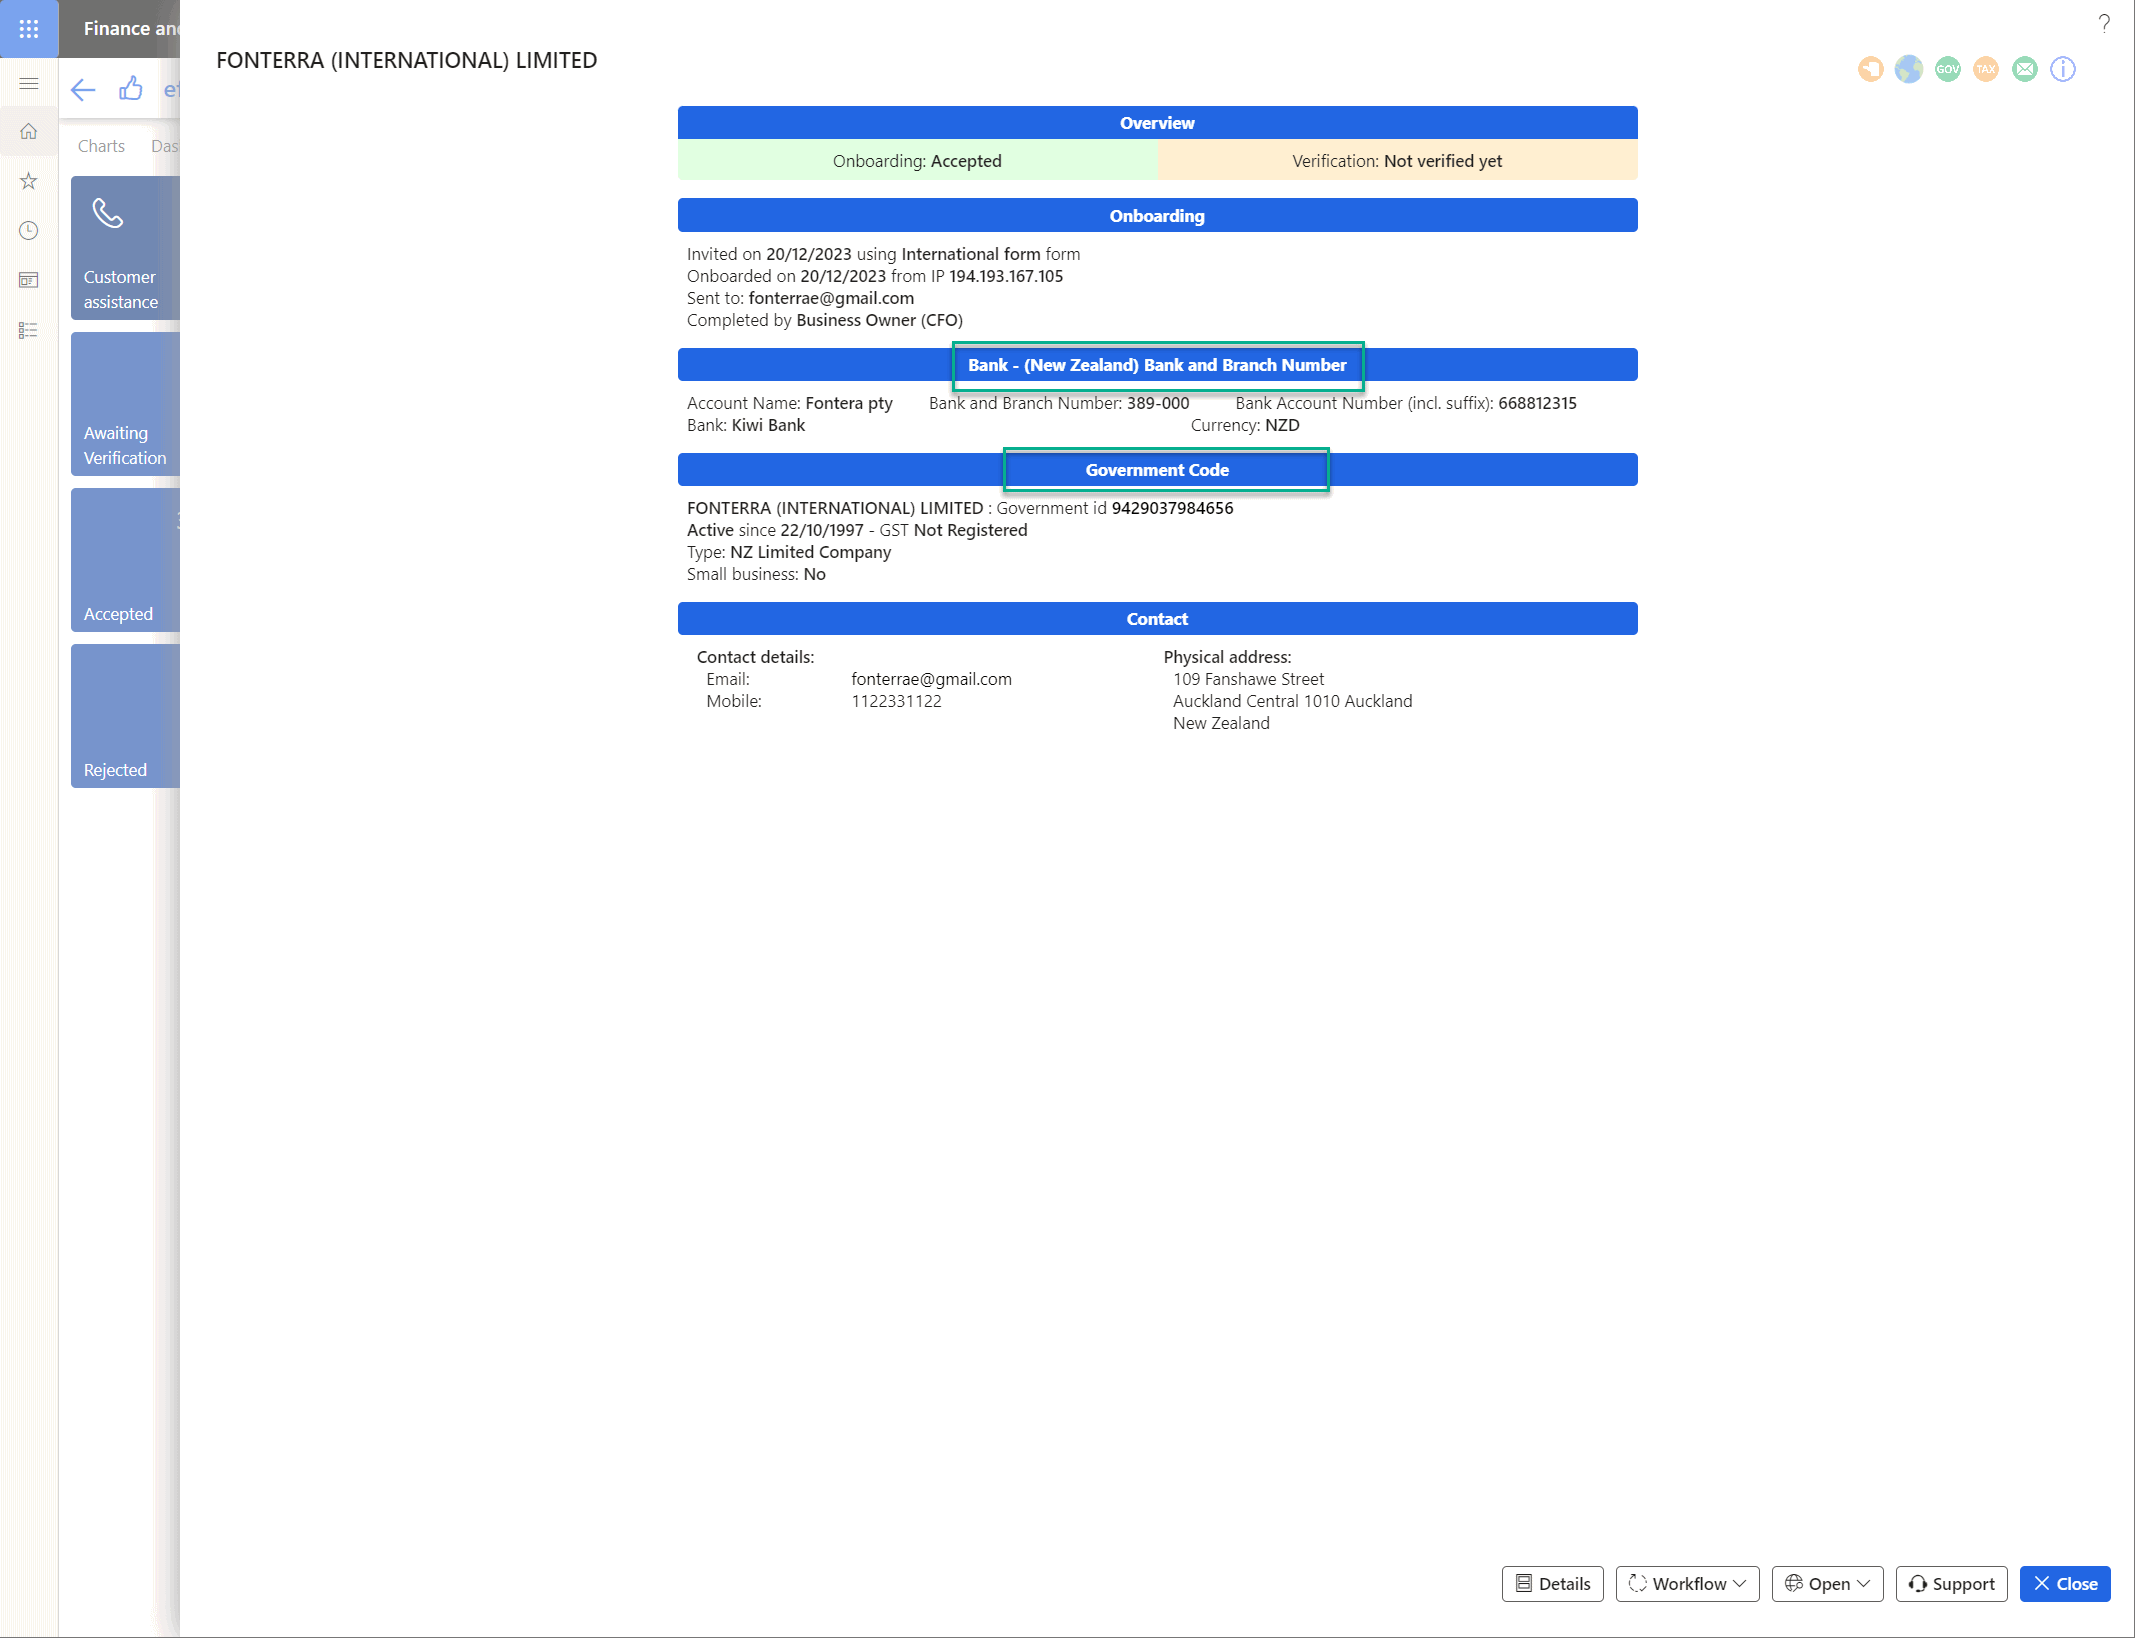The width and height of the screenshot is (2135, 1638).
Task: Click the green envelope email icon
Action: click(x=2025, y=69)
